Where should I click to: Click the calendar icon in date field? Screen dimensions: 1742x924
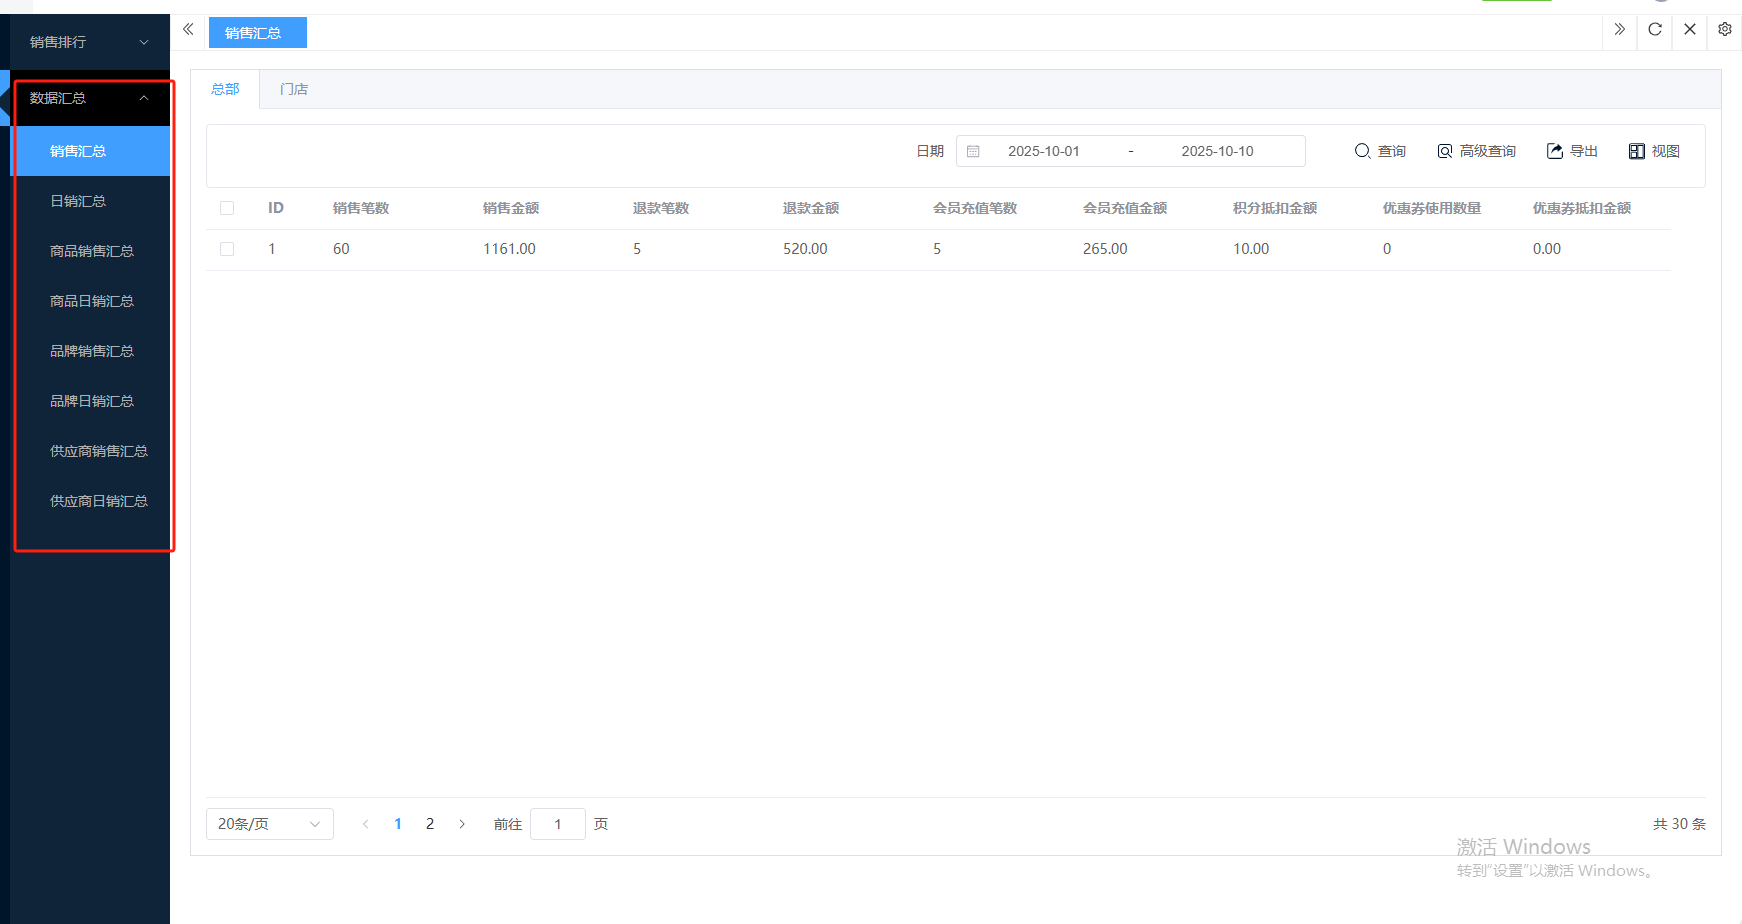[973, 151]
